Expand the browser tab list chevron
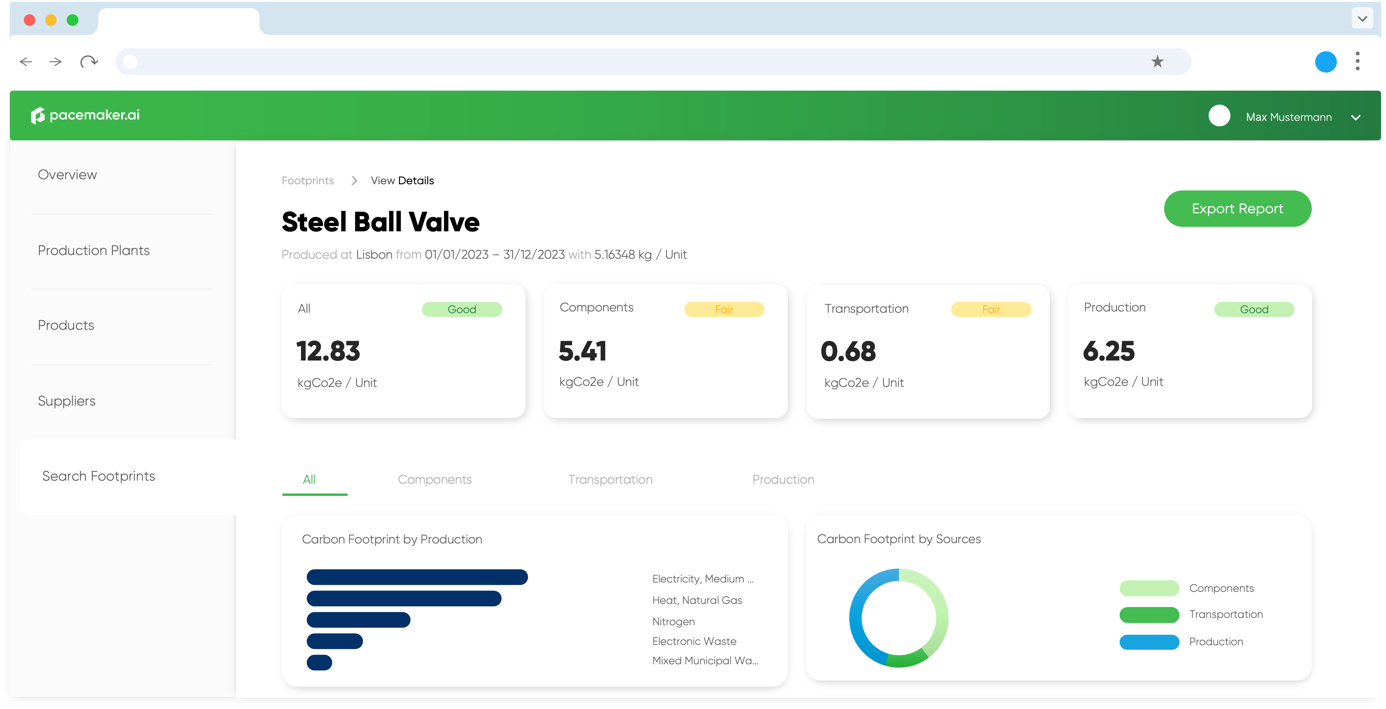 point(1362,19)
